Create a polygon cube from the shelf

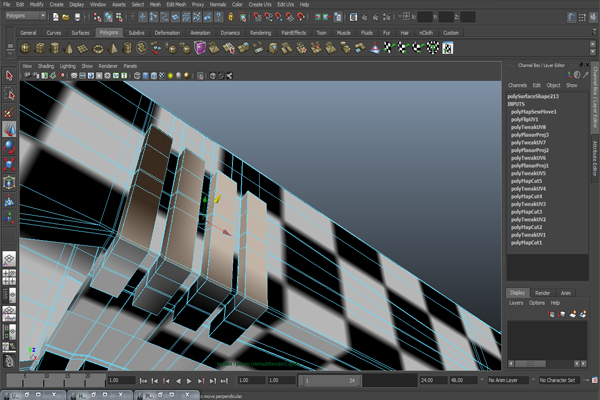click(x=40, y=48)
